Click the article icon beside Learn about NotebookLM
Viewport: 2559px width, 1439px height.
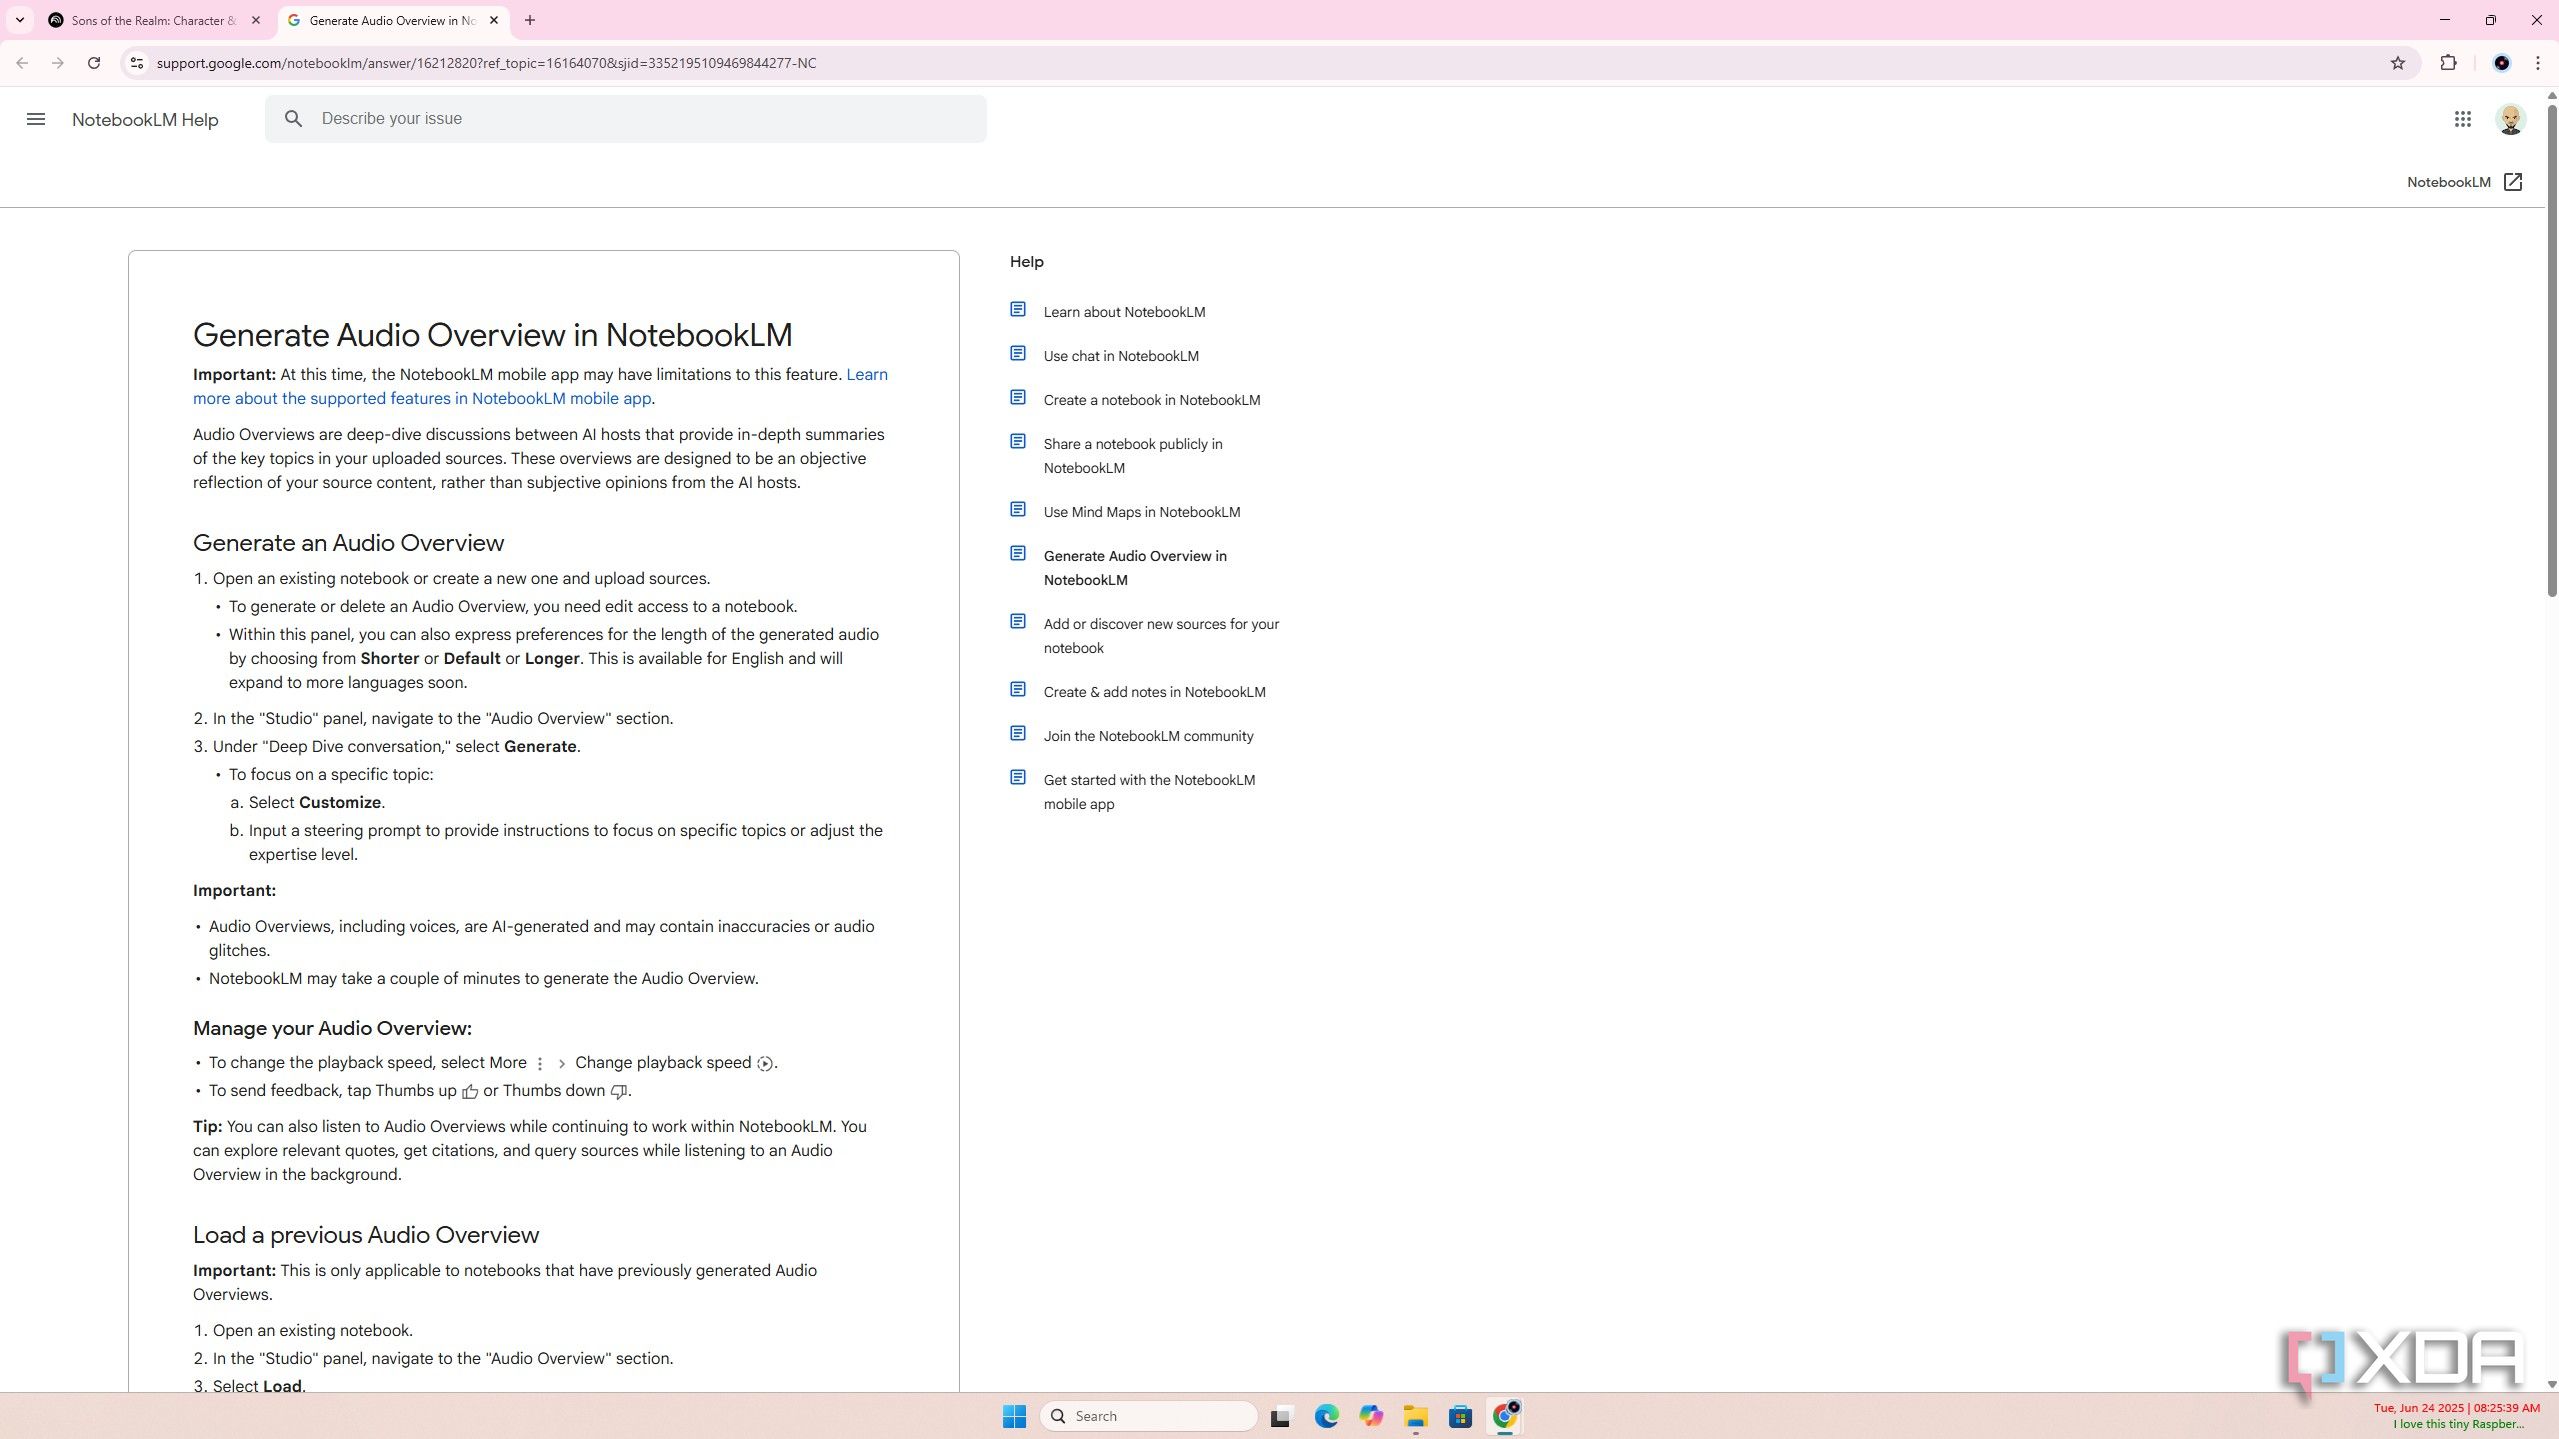pos(1018,310)
